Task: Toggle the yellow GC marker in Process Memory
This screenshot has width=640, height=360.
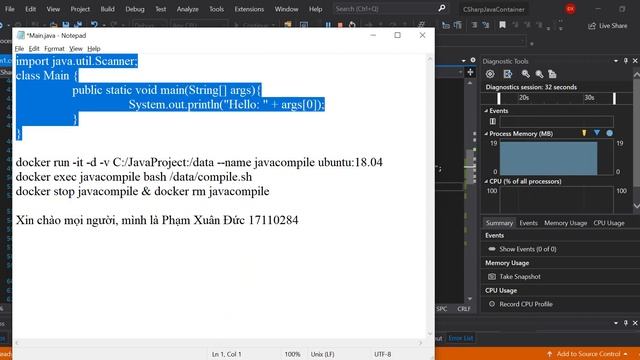Action: pos(584,133)
